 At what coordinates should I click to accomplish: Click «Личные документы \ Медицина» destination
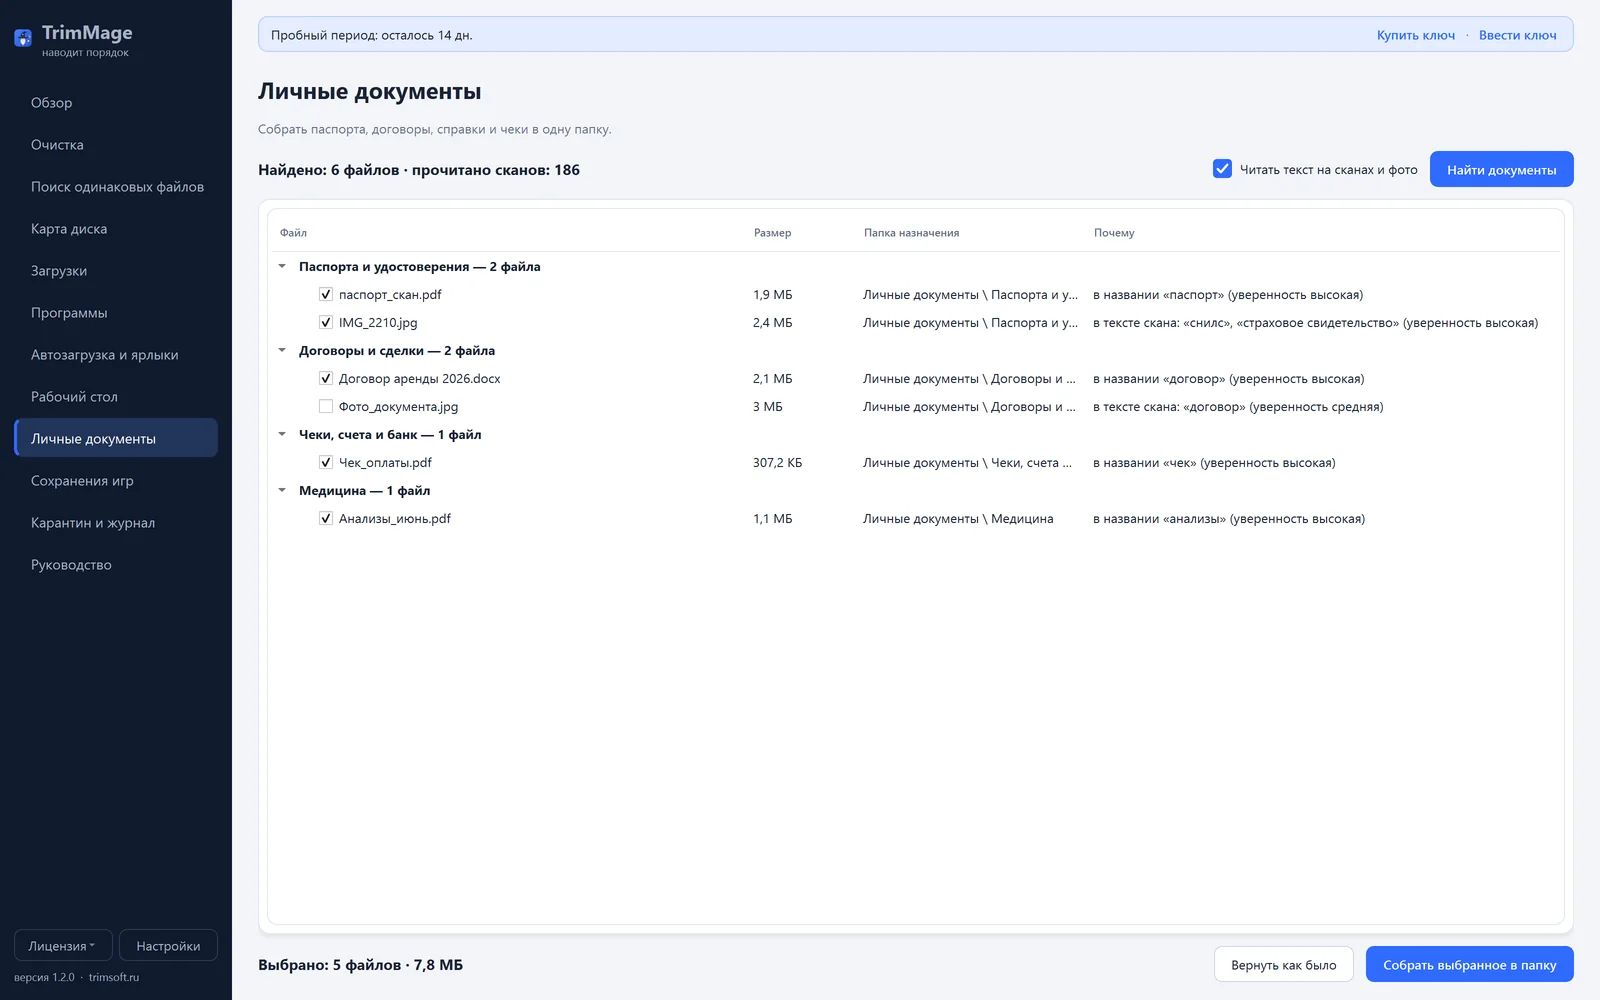tap(958, 518)
